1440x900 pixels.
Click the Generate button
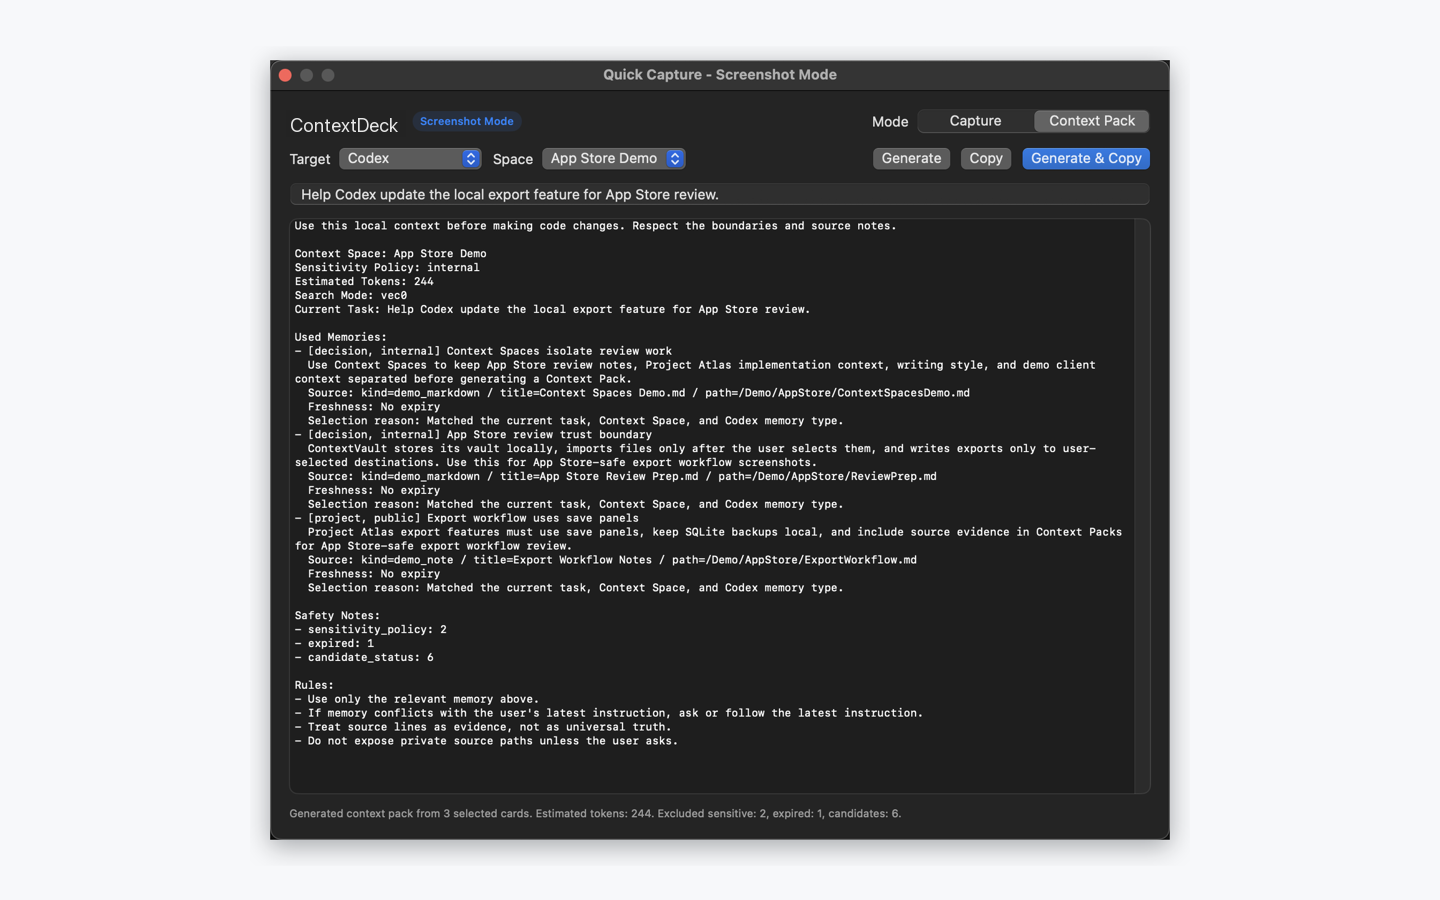911,159
